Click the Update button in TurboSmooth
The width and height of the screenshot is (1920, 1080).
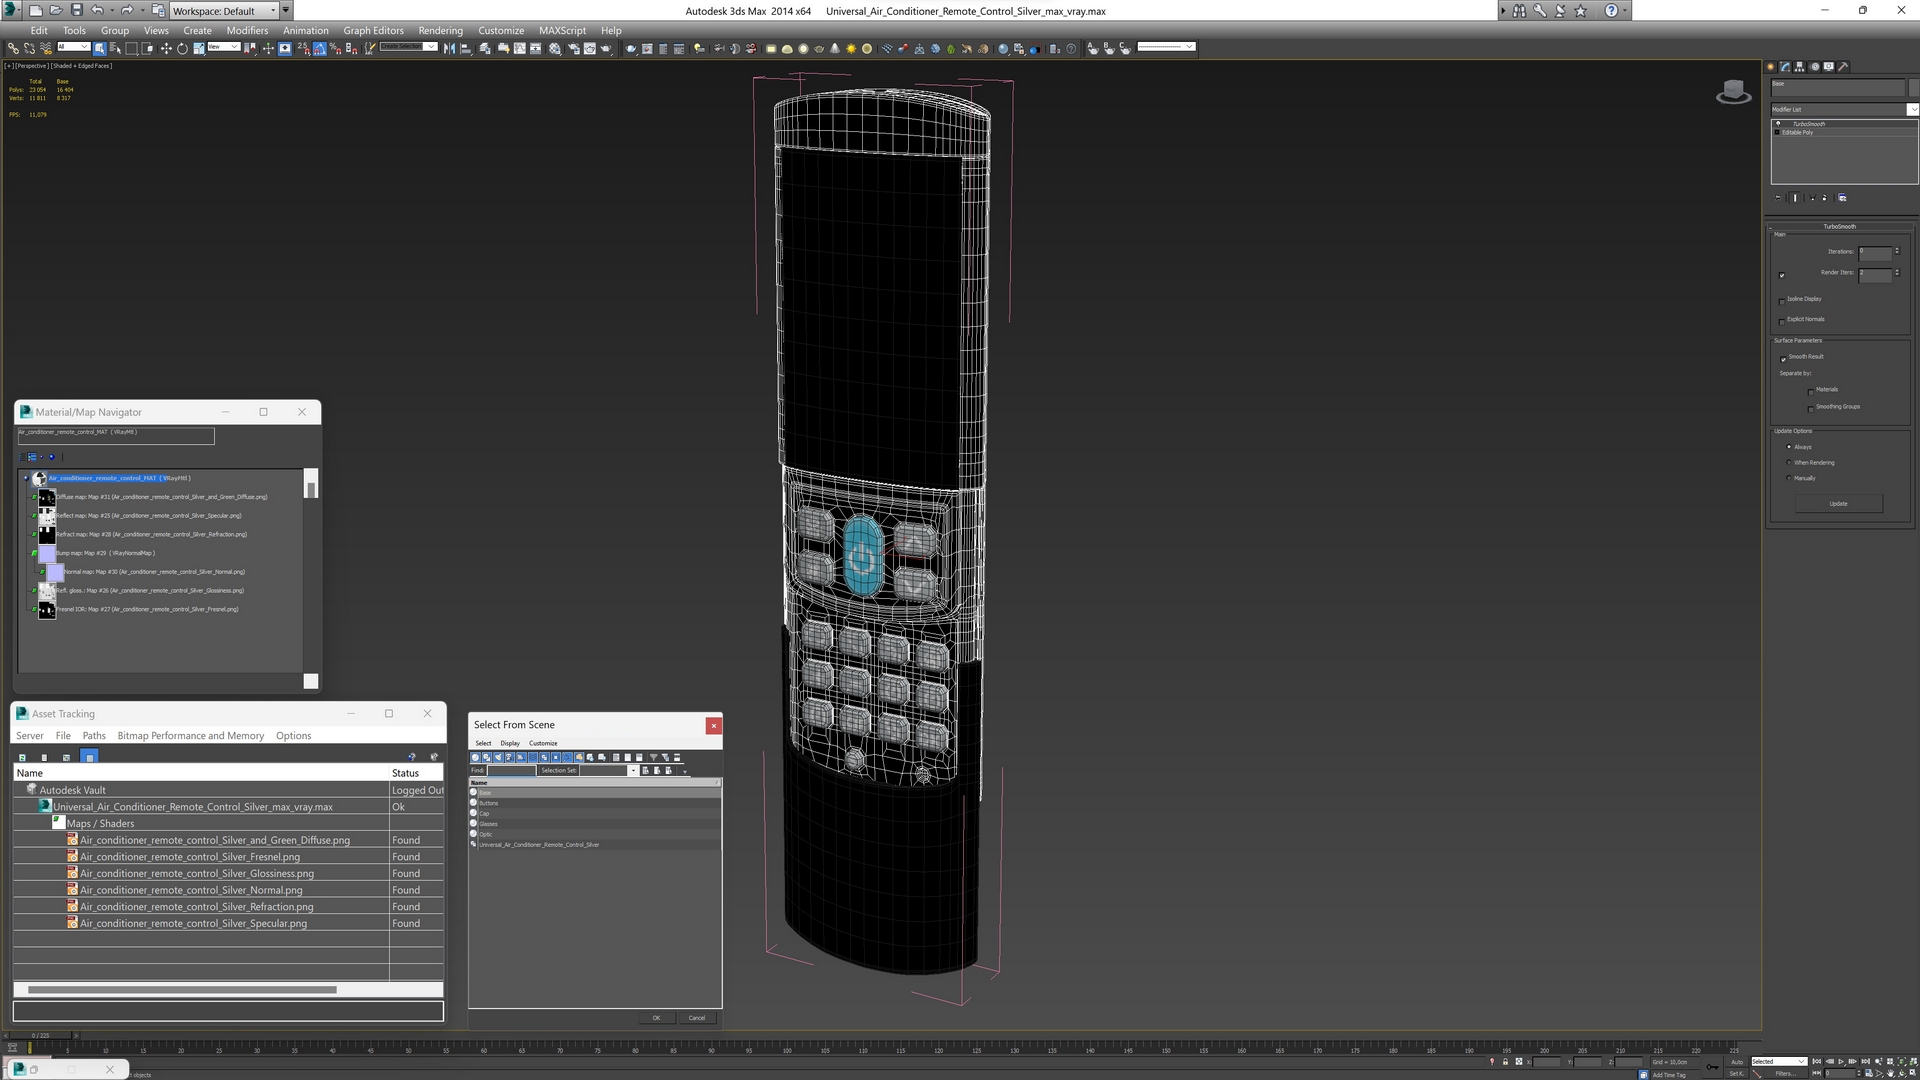1838,504
